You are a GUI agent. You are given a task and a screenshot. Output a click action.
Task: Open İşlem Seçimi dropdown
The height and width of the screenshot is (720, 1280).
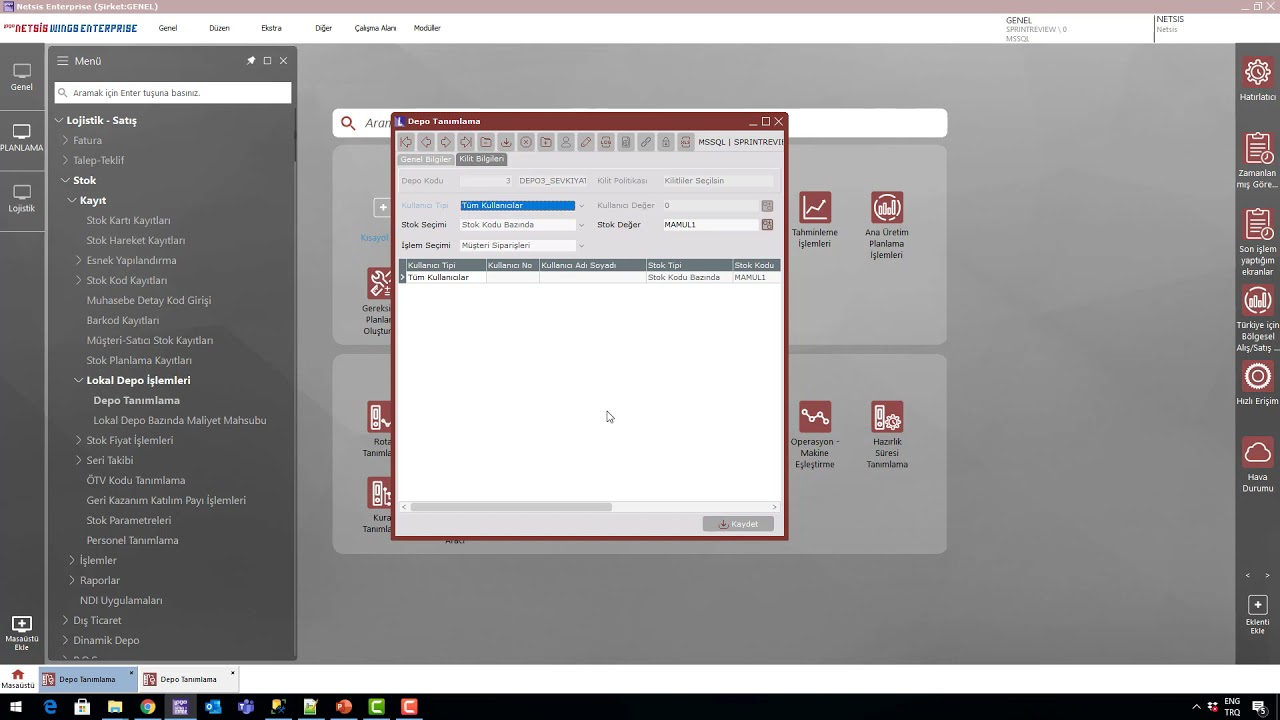tap(581, 245)
